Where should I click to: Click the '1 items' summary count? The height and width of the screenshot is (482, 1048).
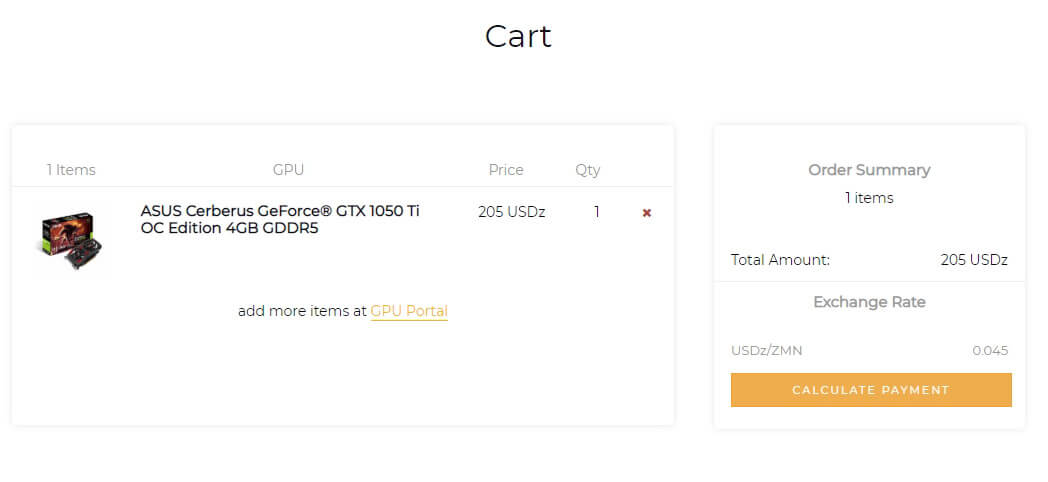coord(869,198)
